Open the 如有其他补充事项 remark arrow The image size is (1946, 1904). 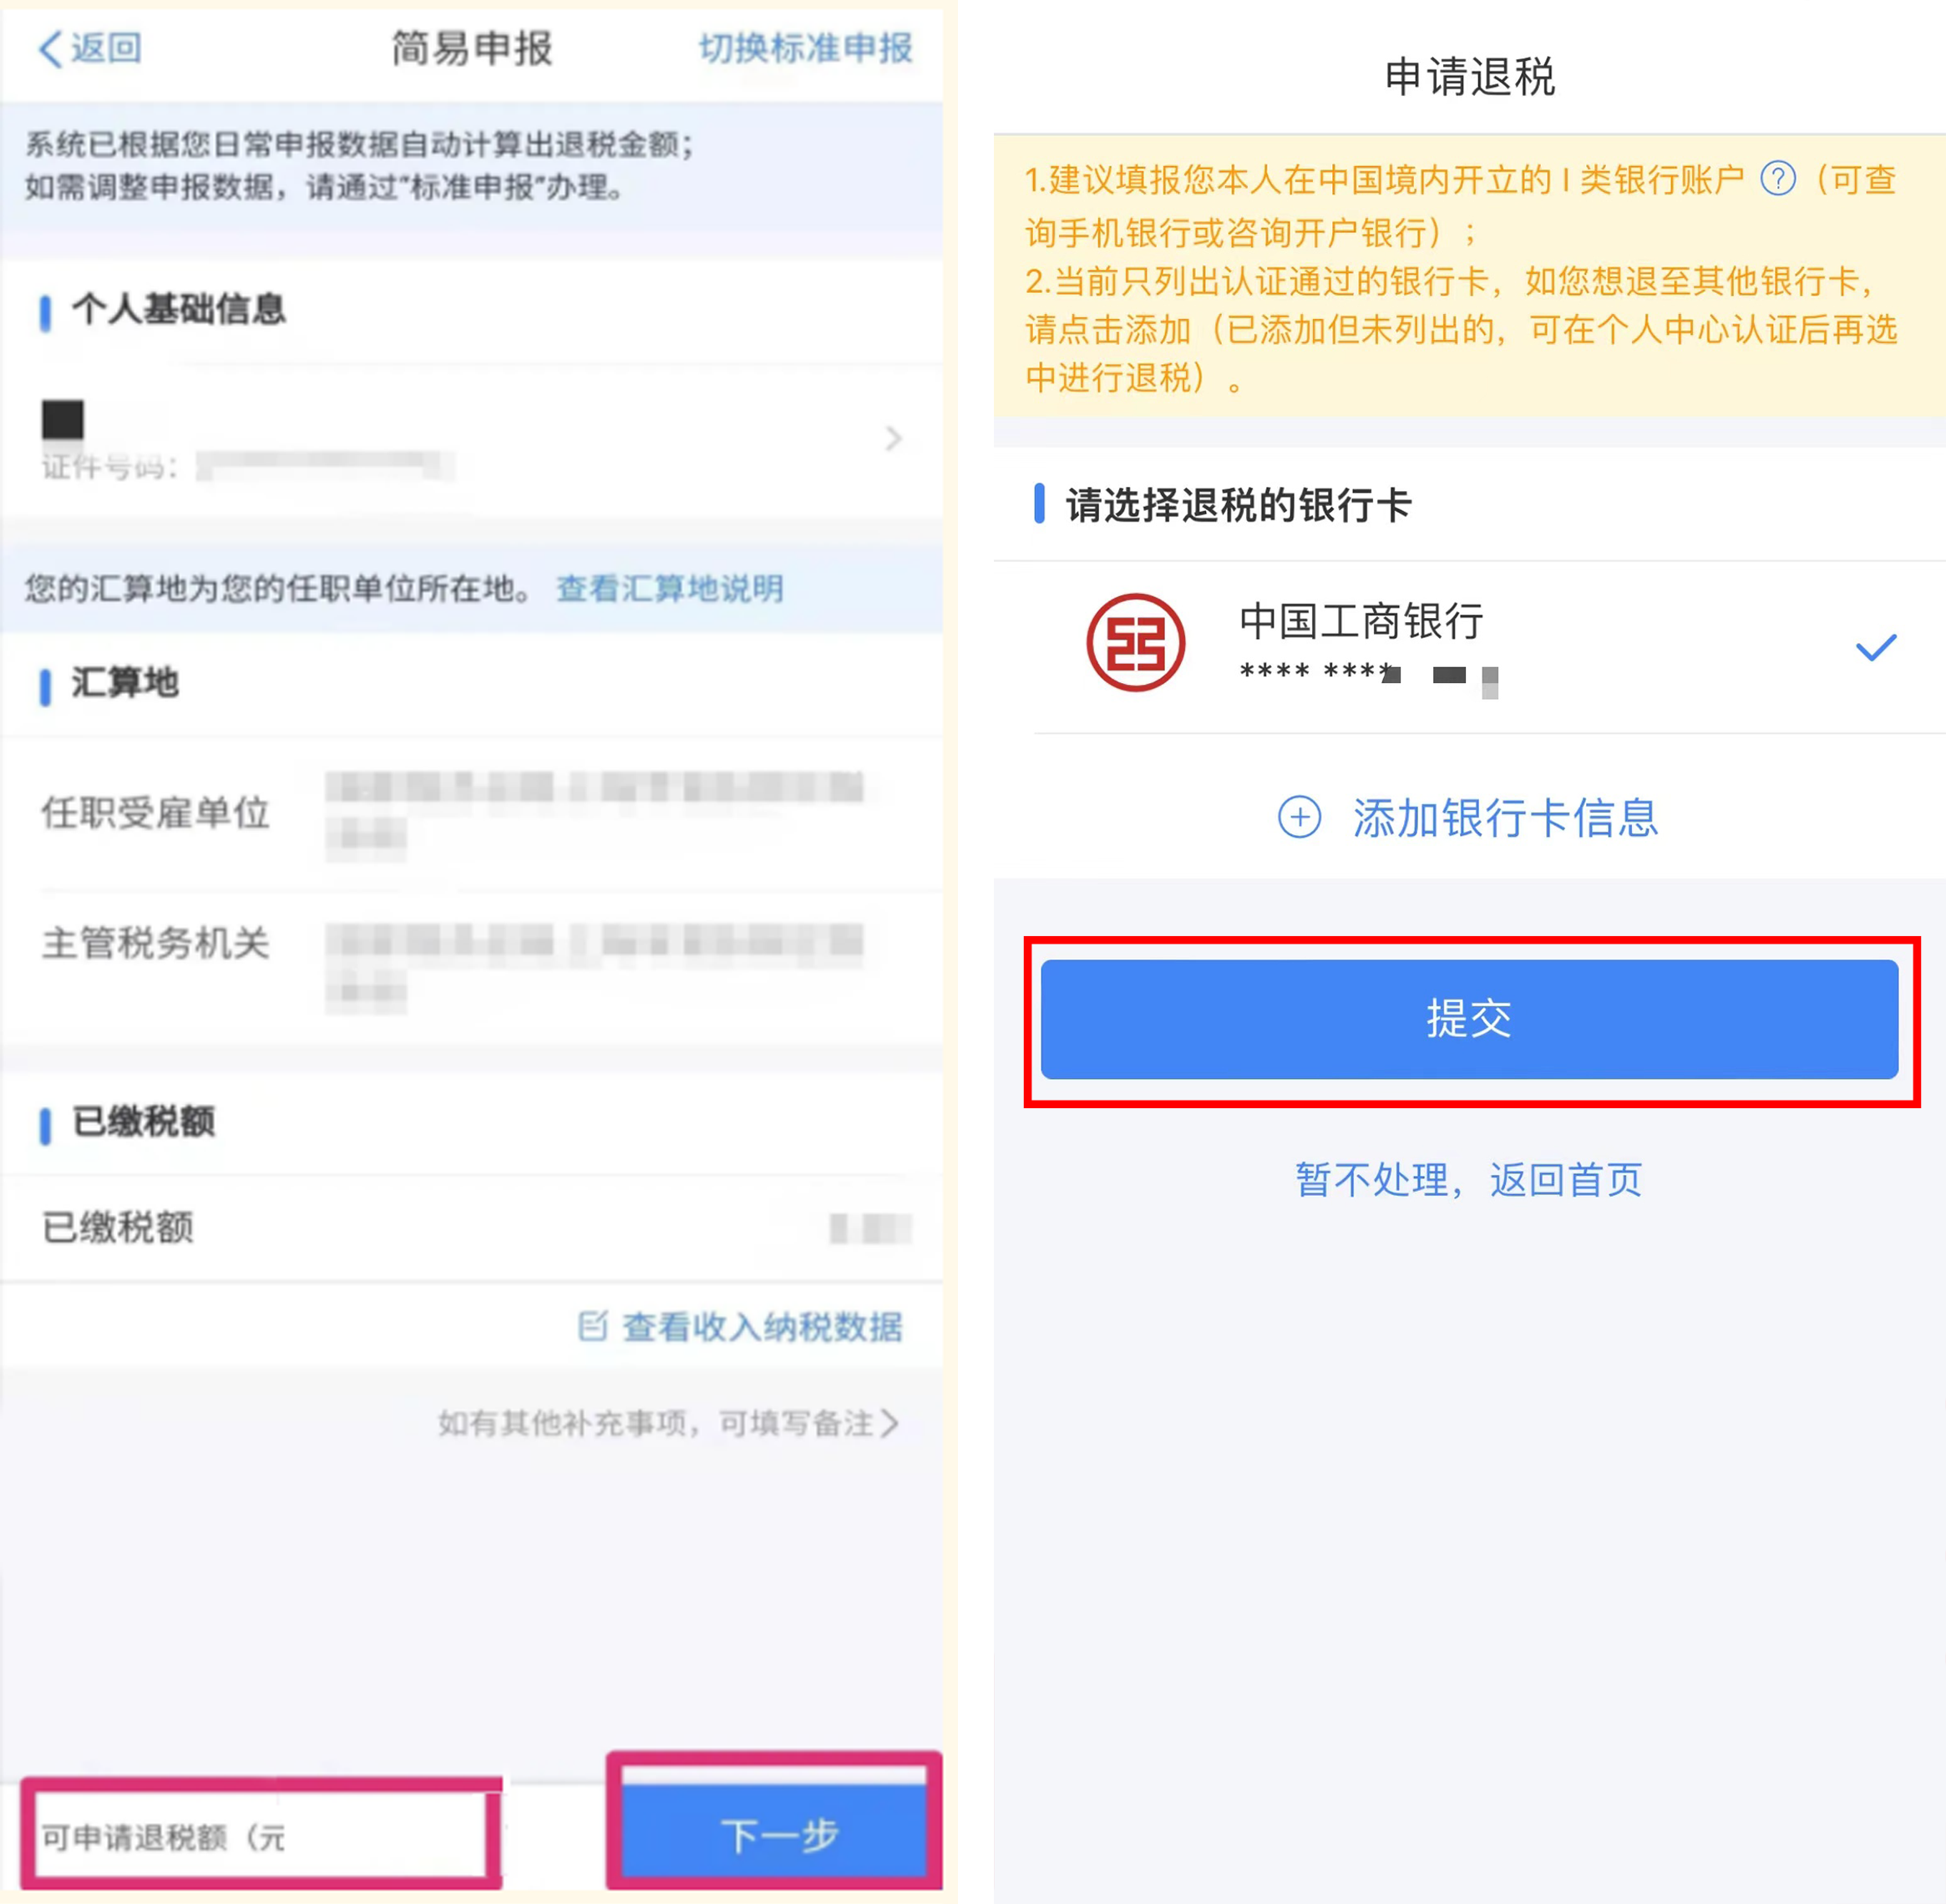pyautogui.click(x=889, y=1422)
